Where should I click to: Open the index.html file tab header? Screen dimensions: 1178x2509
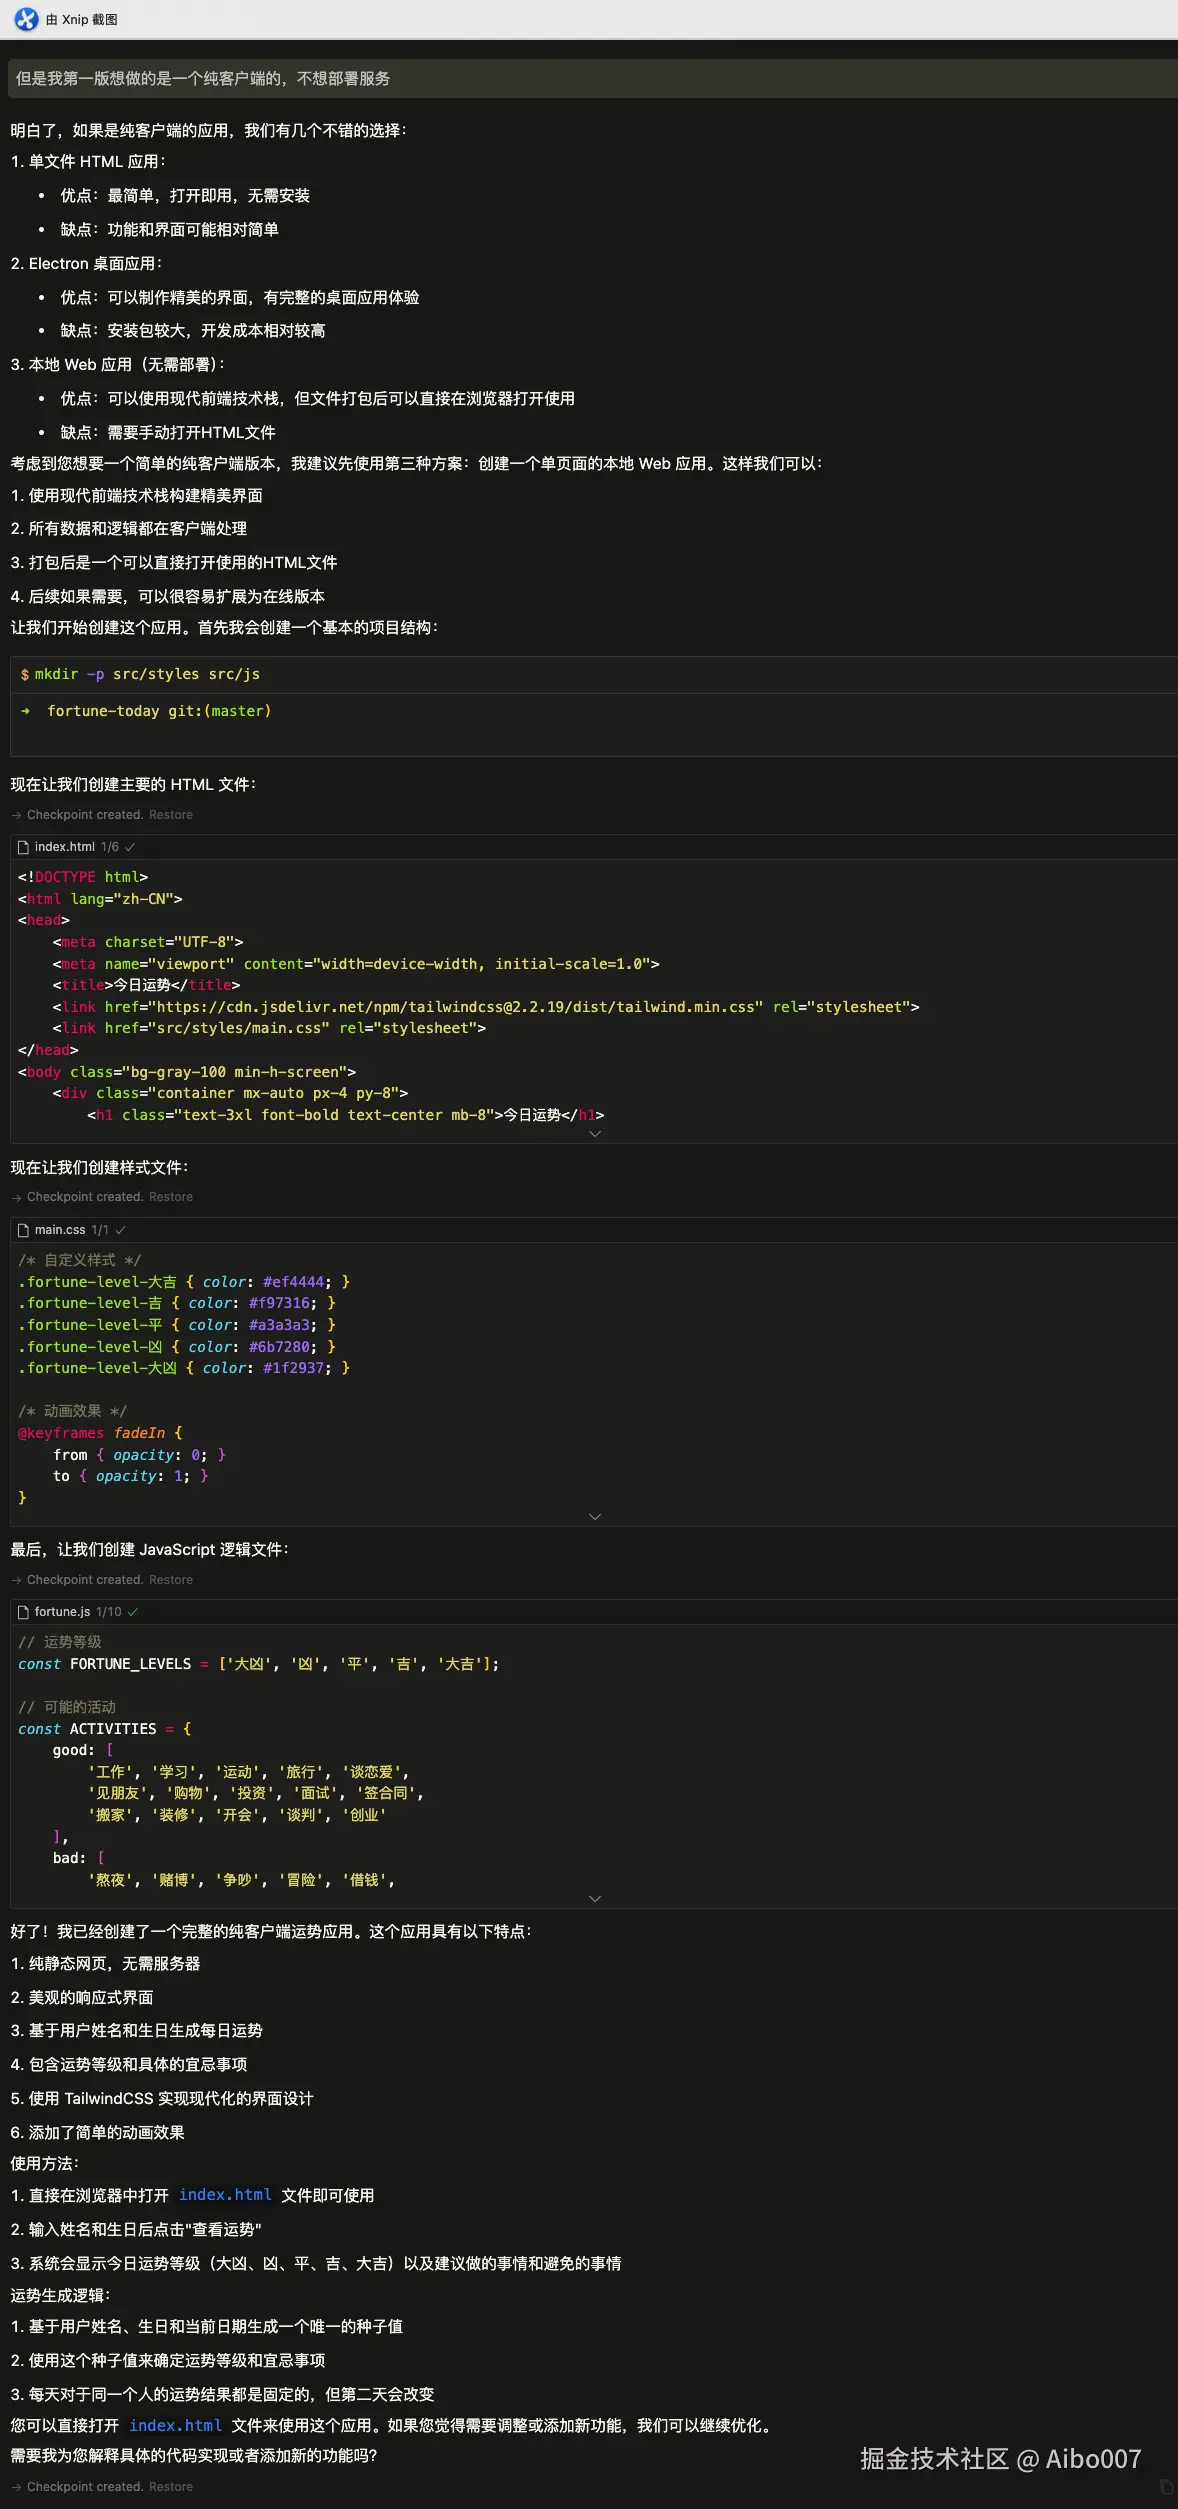(66, 847)
